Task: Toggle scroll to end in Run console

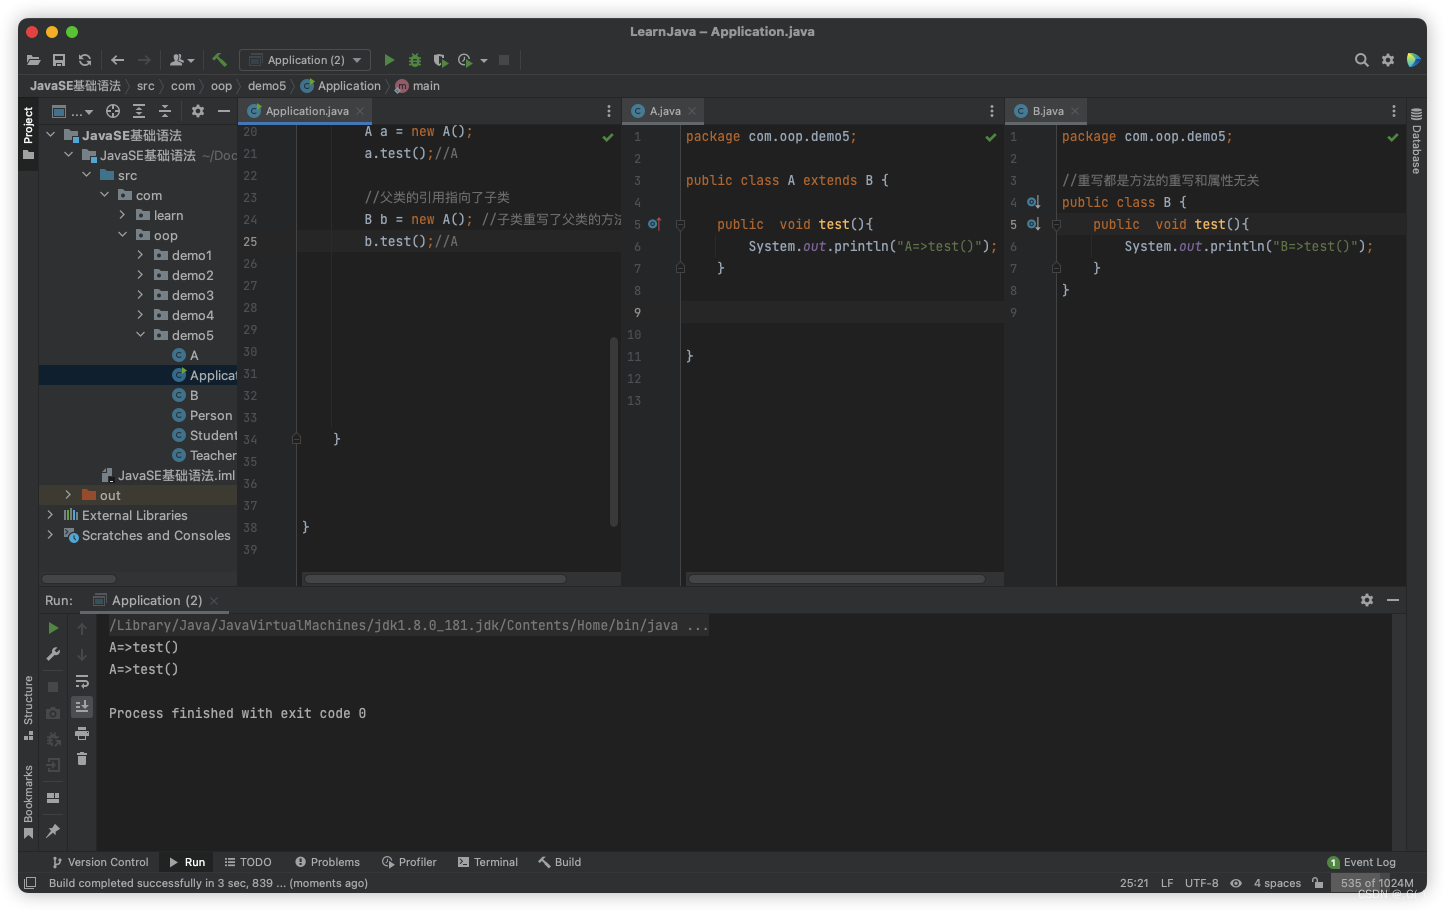Action: (82, 706)
